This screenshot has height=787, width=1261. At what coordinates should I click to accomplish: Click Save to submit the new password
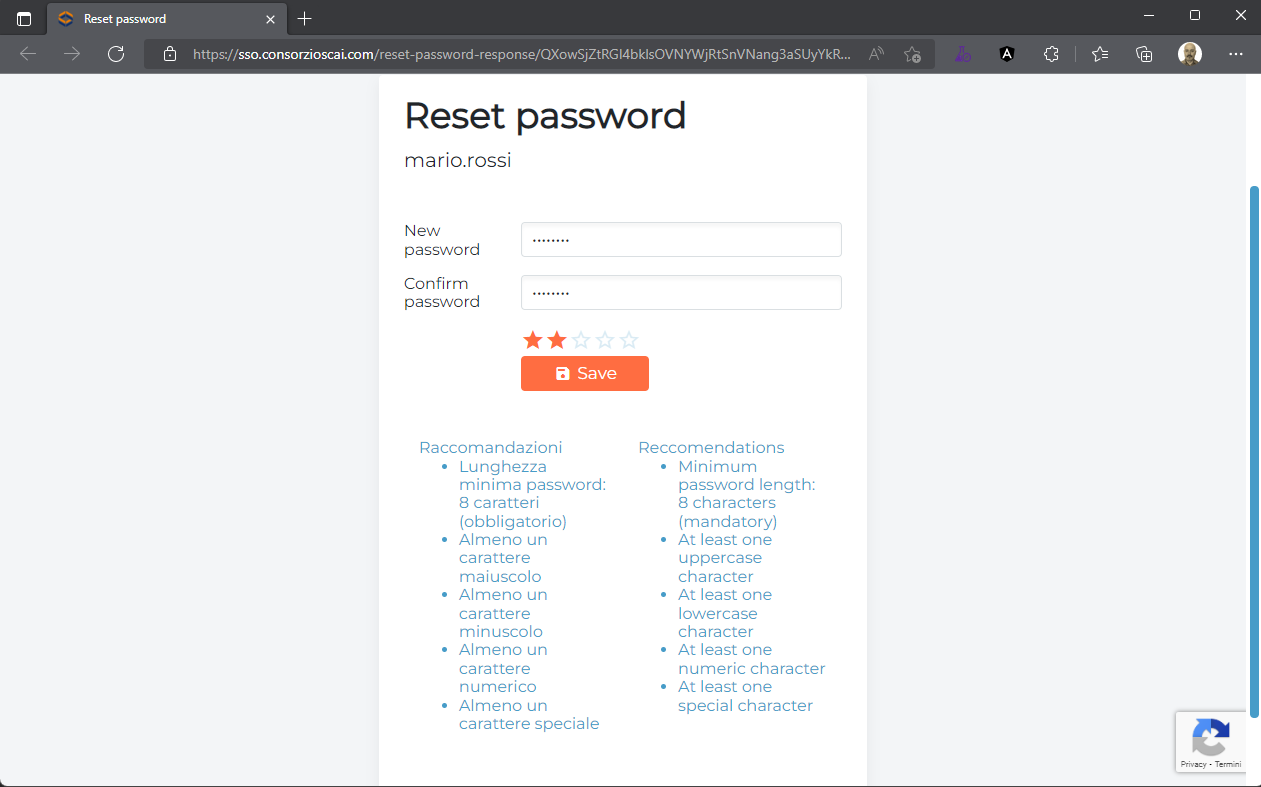click(x=584, y=373)
